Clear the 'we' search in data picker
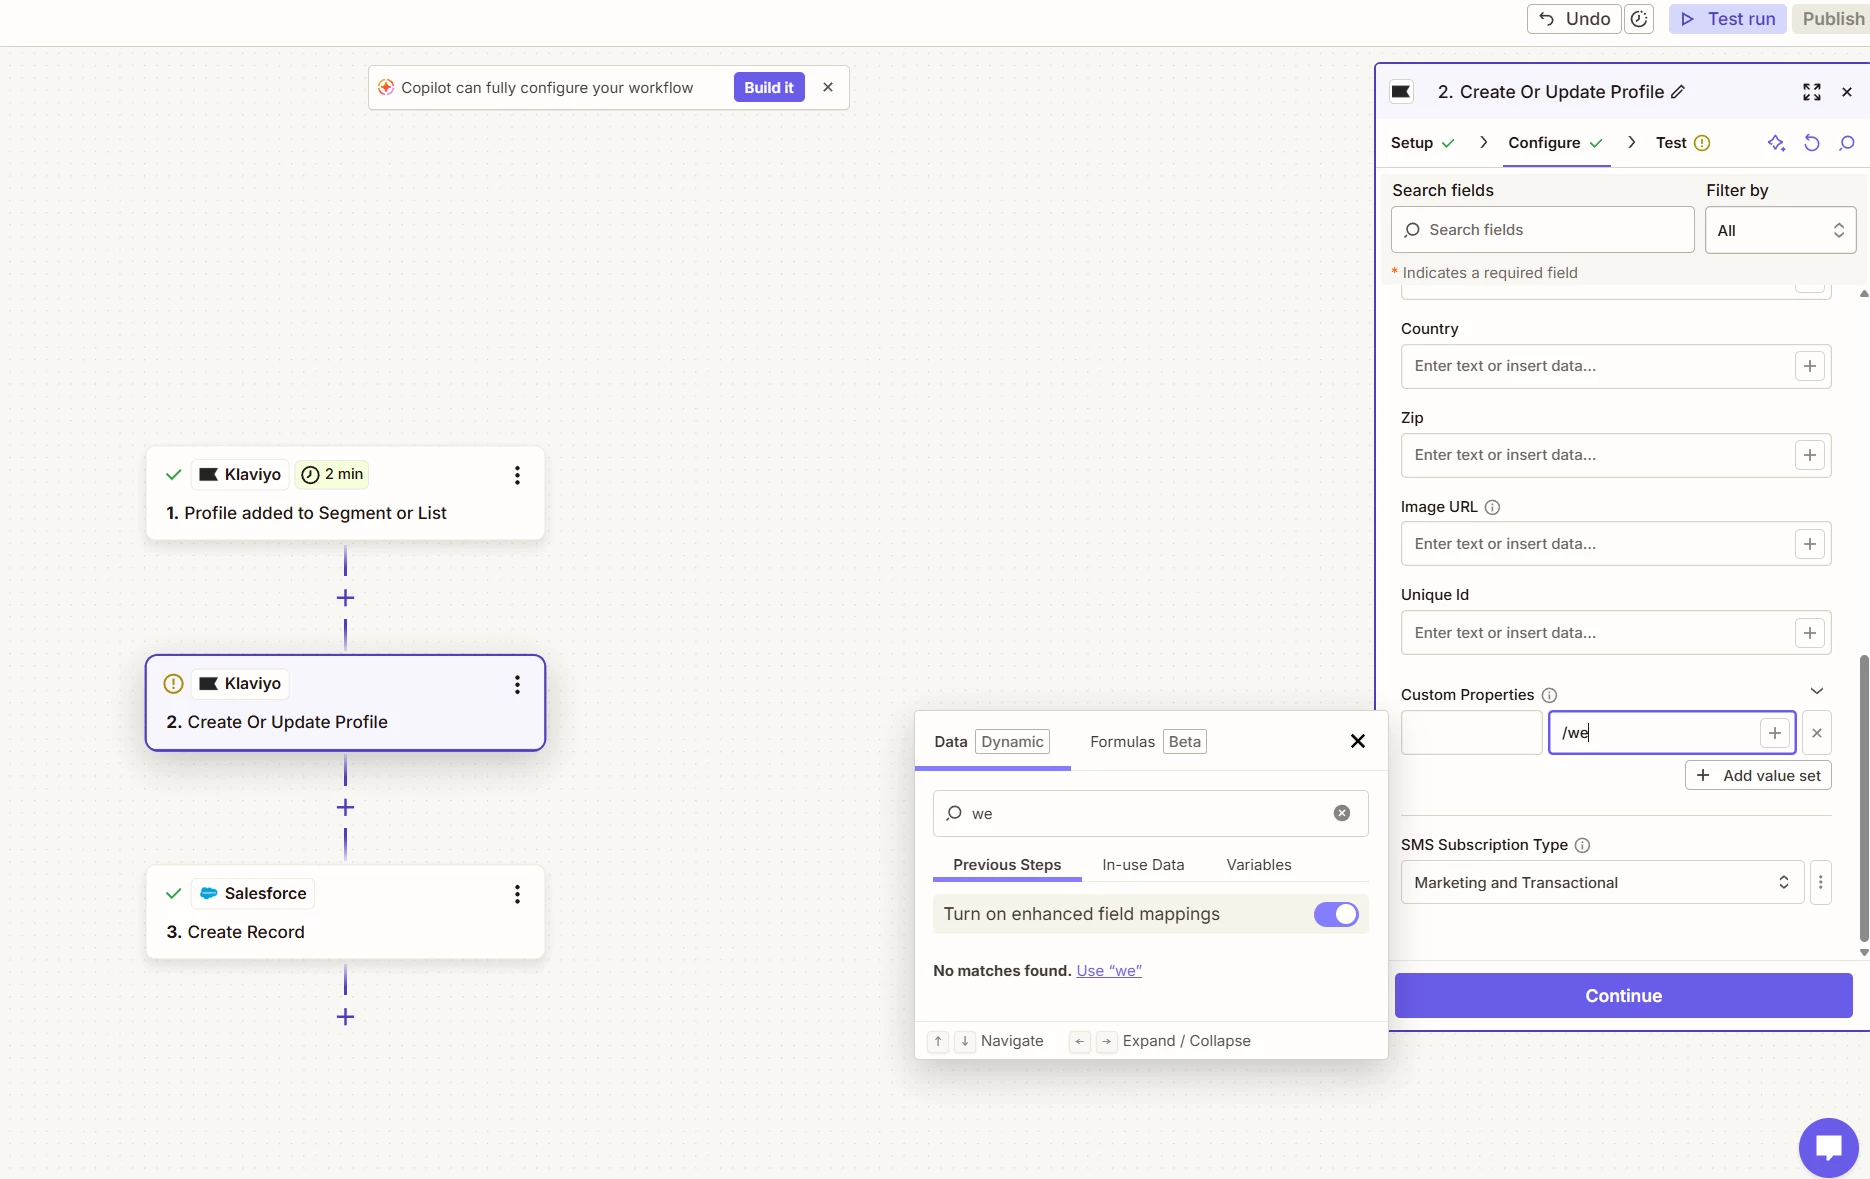Screen dimensions: 1870x1179 (x=1342, y=814)
